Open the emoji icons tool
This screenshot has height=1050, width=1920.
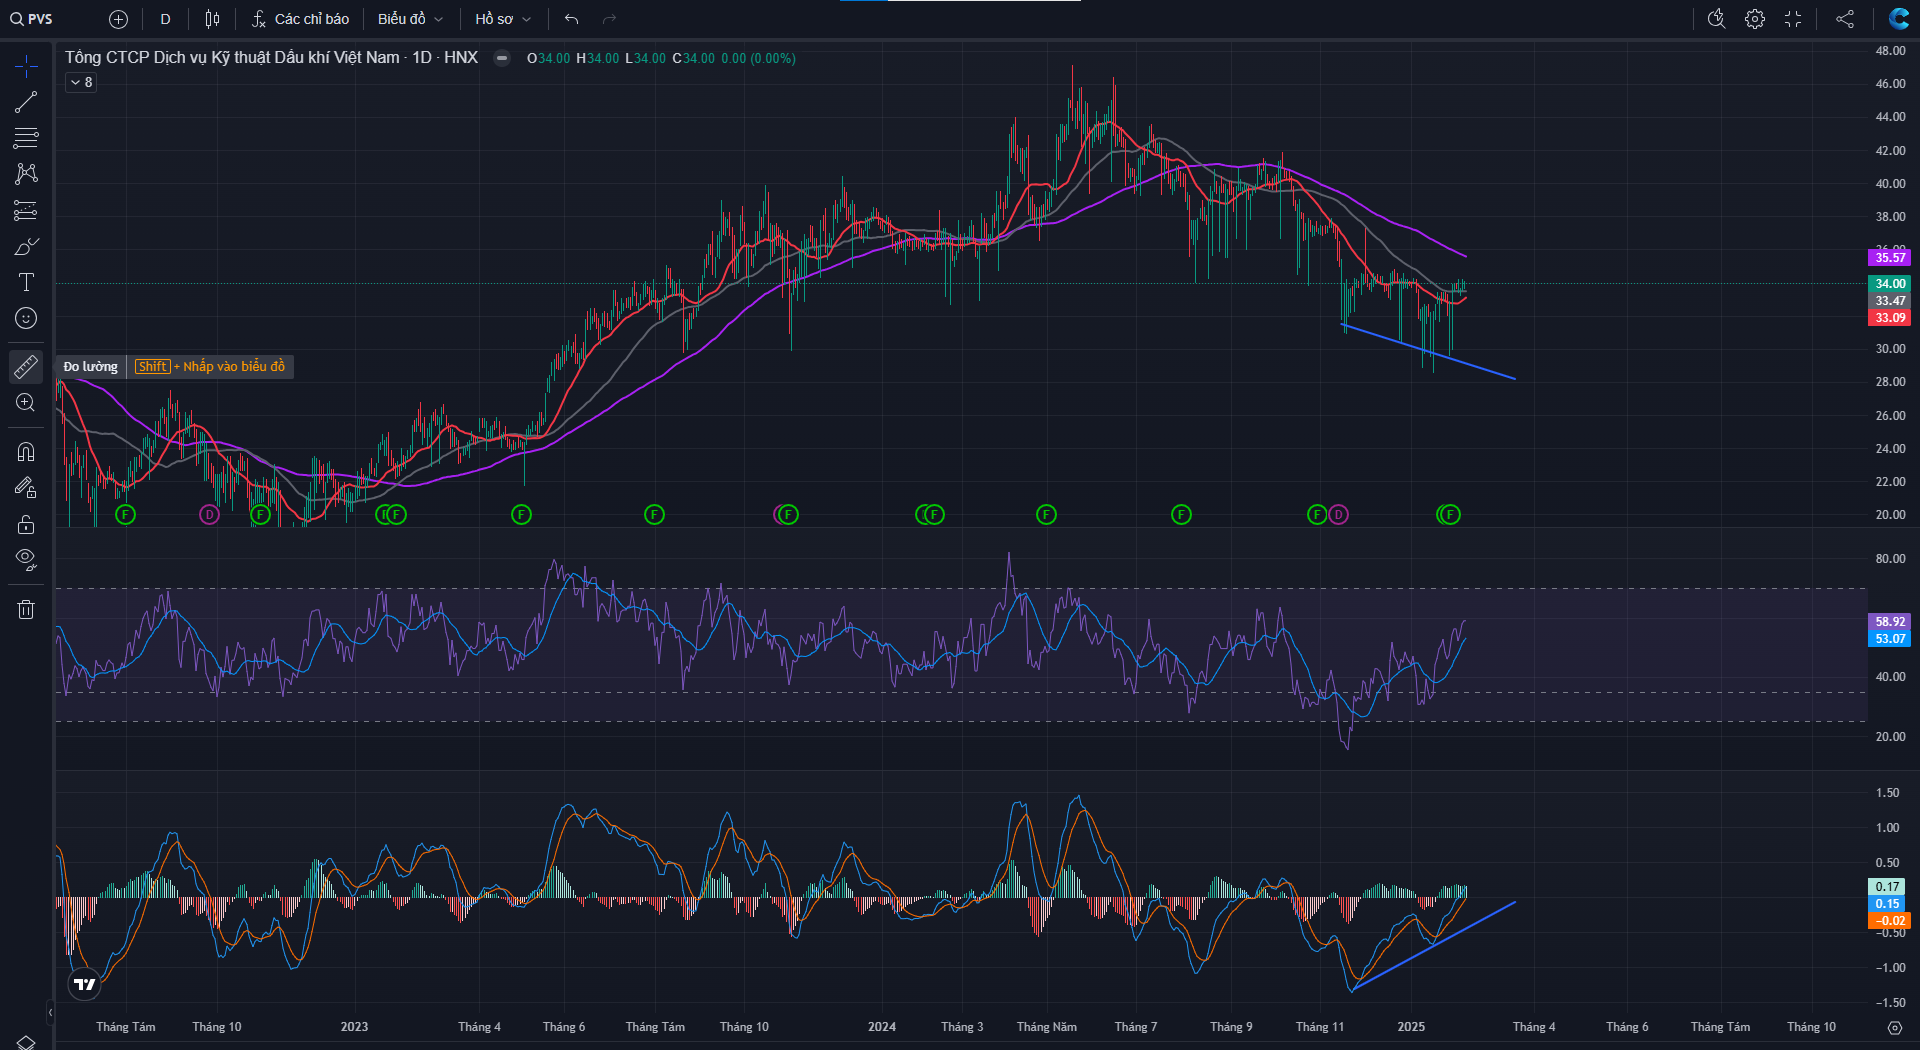coord(26,318)
